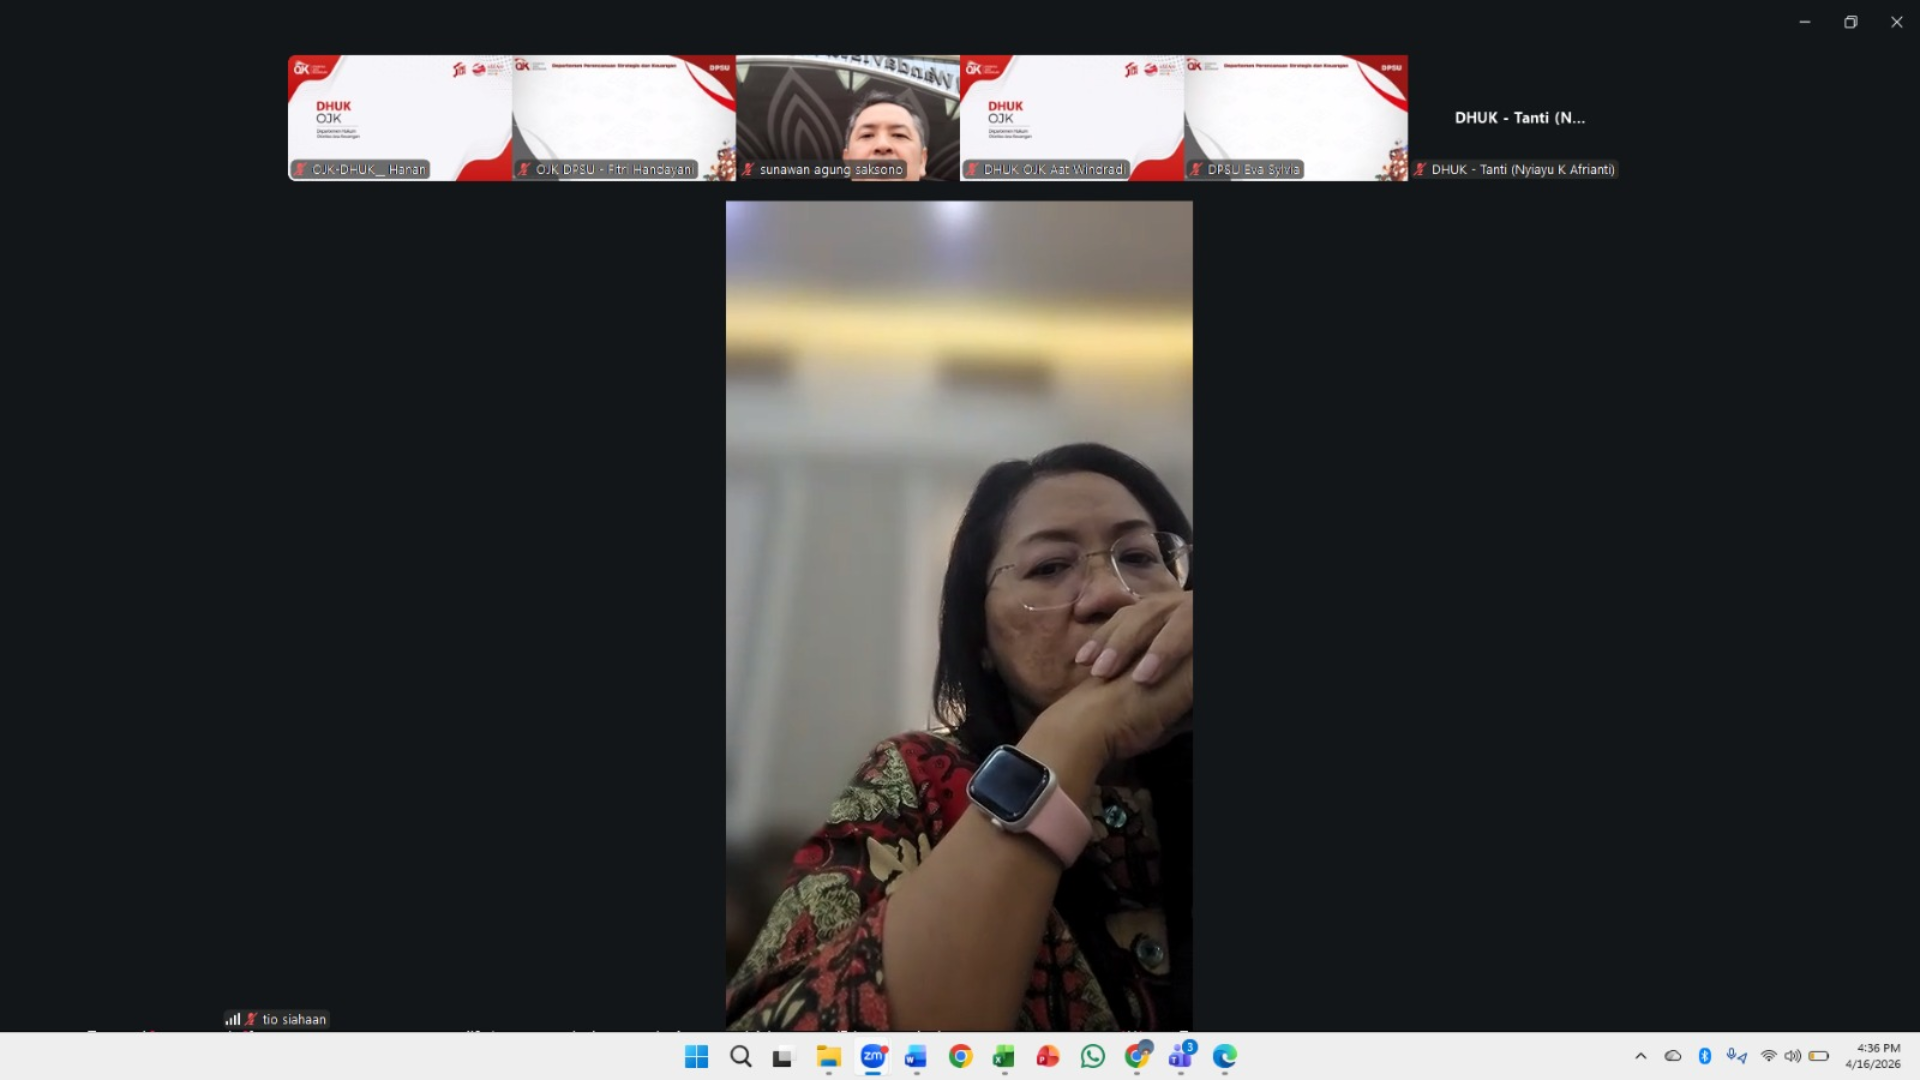Open the clock and date flyout

(x=1872, y=1056)
